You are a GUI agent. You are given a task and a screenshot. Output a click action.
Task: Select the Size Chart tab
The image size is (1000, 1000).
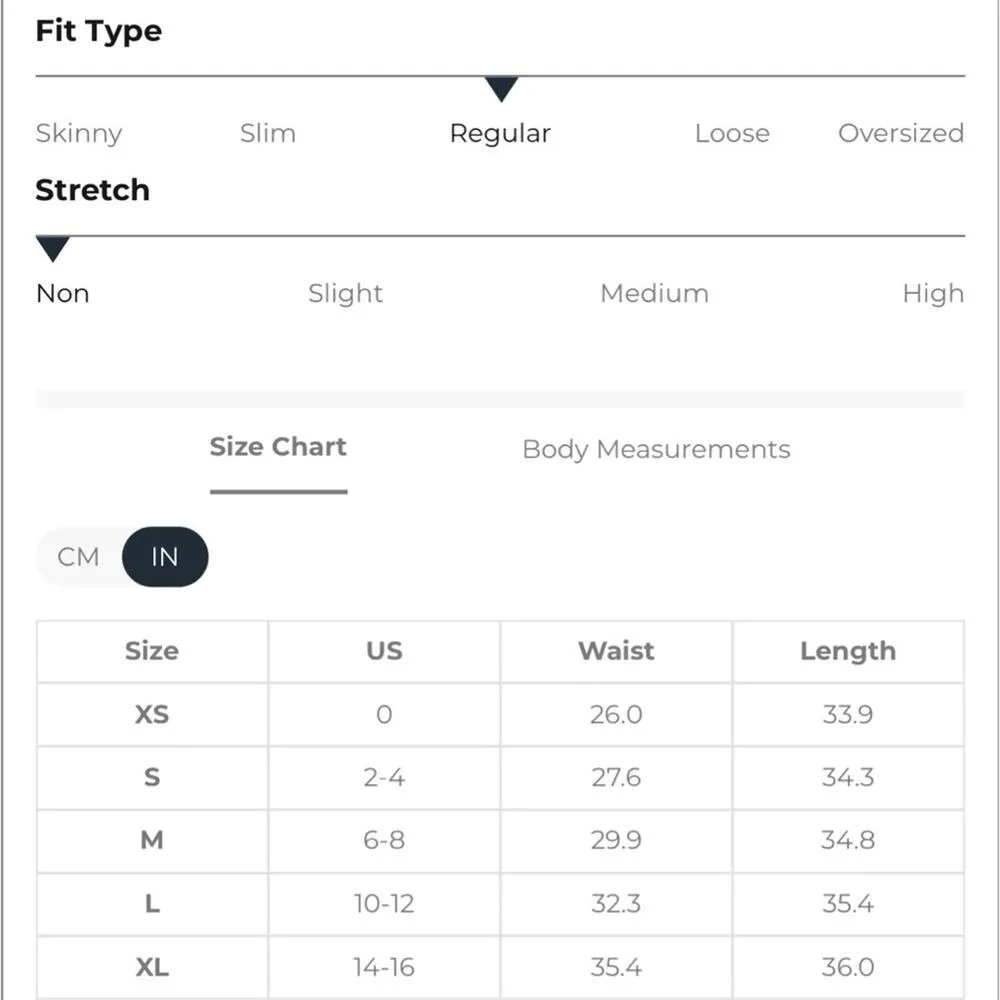[278, 447]
